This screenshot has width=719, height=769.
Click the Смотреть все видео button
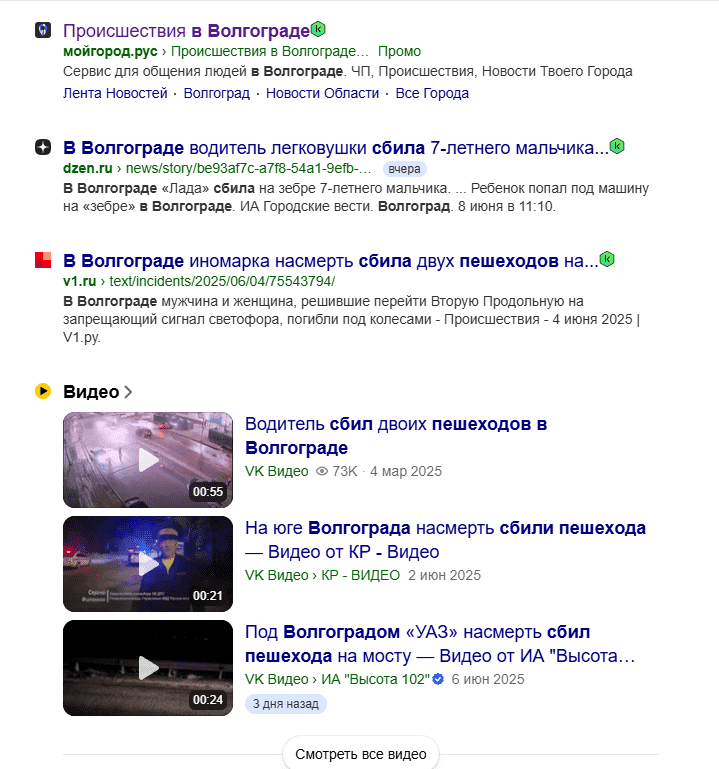coord(361,754)
